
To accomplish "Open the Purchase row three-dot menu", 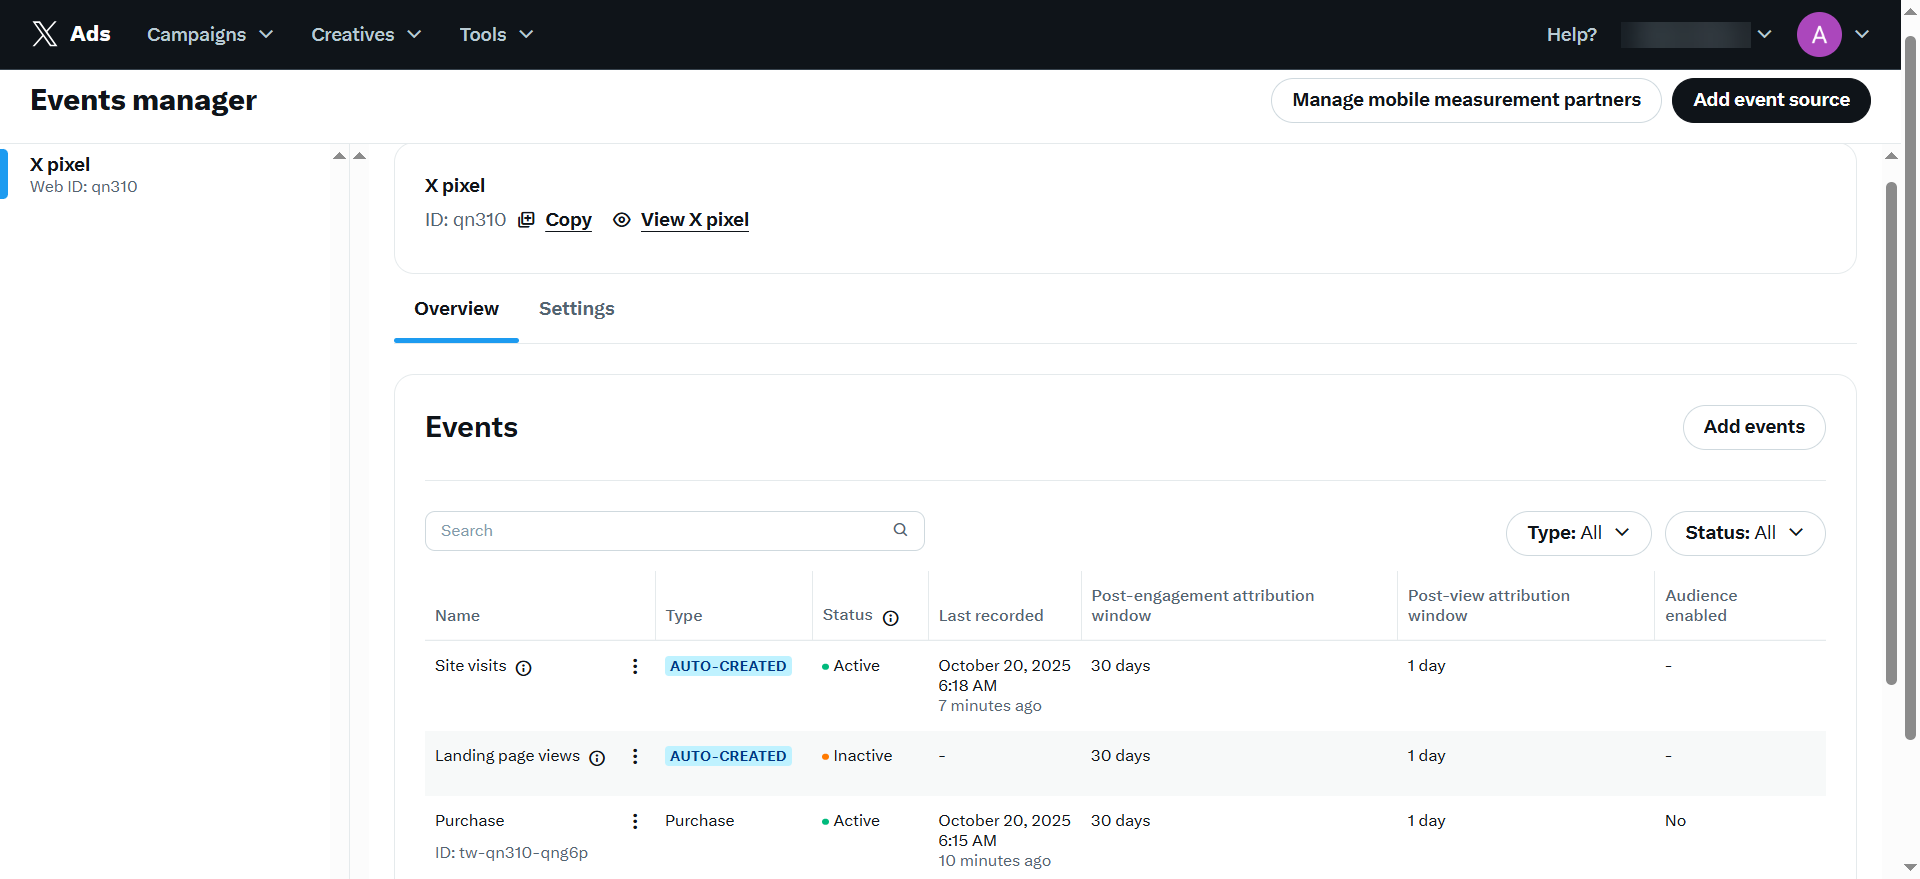I will (635, 821).
